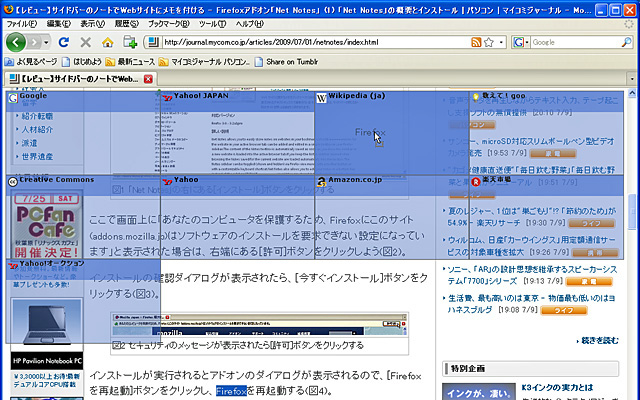Open the Google search engine selector
This screenshot has height=400, width=640.
coord(521,42)
